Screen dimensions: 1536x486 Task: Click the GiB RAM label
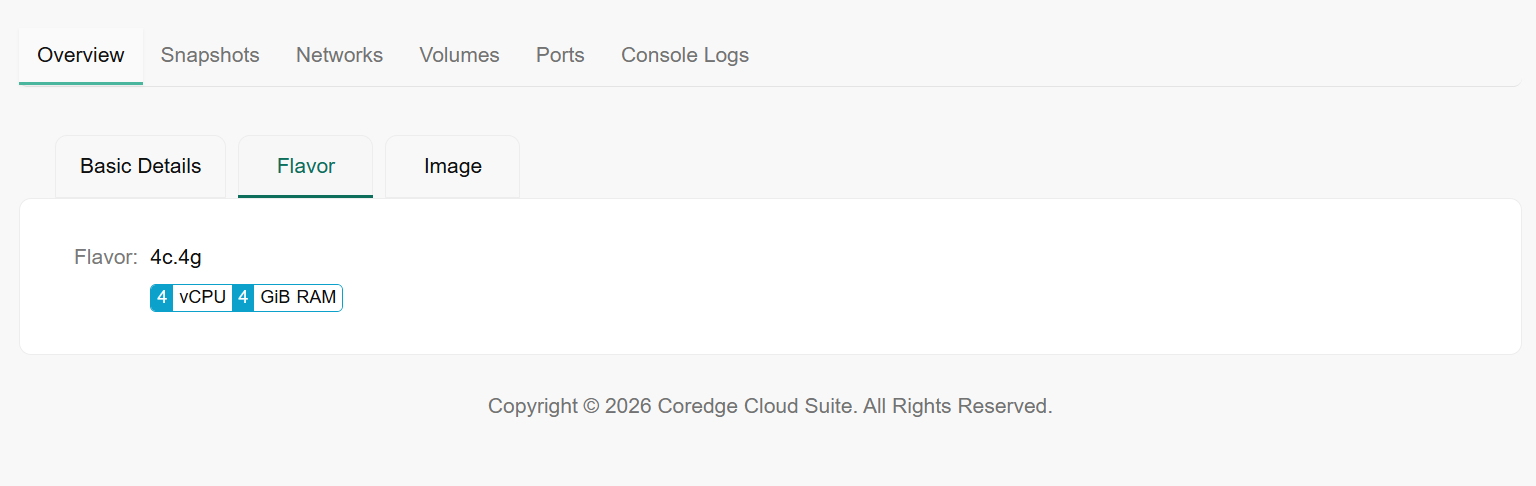(298, 298)
